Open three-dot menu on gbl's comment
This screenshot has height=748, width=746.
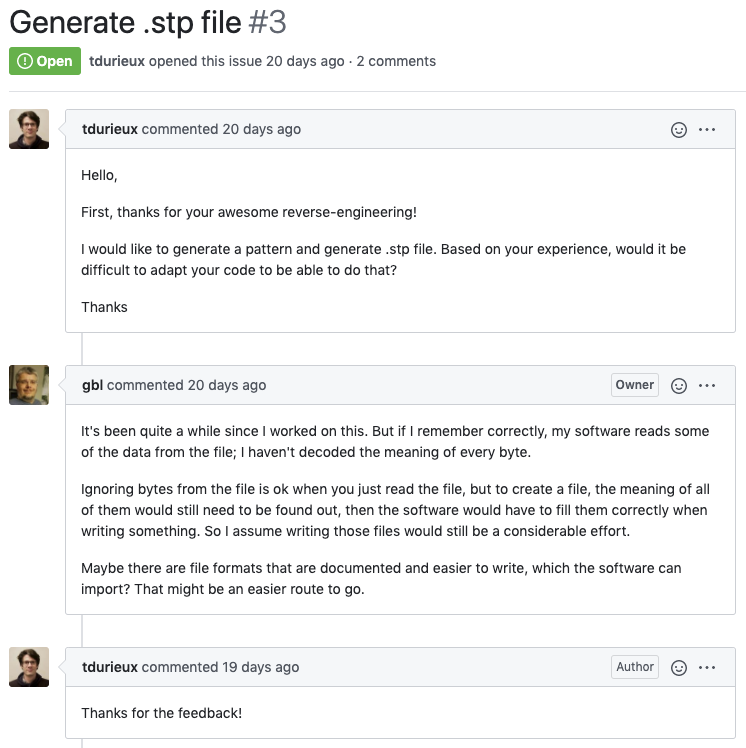pyautogui.click(x=706, y=385)
